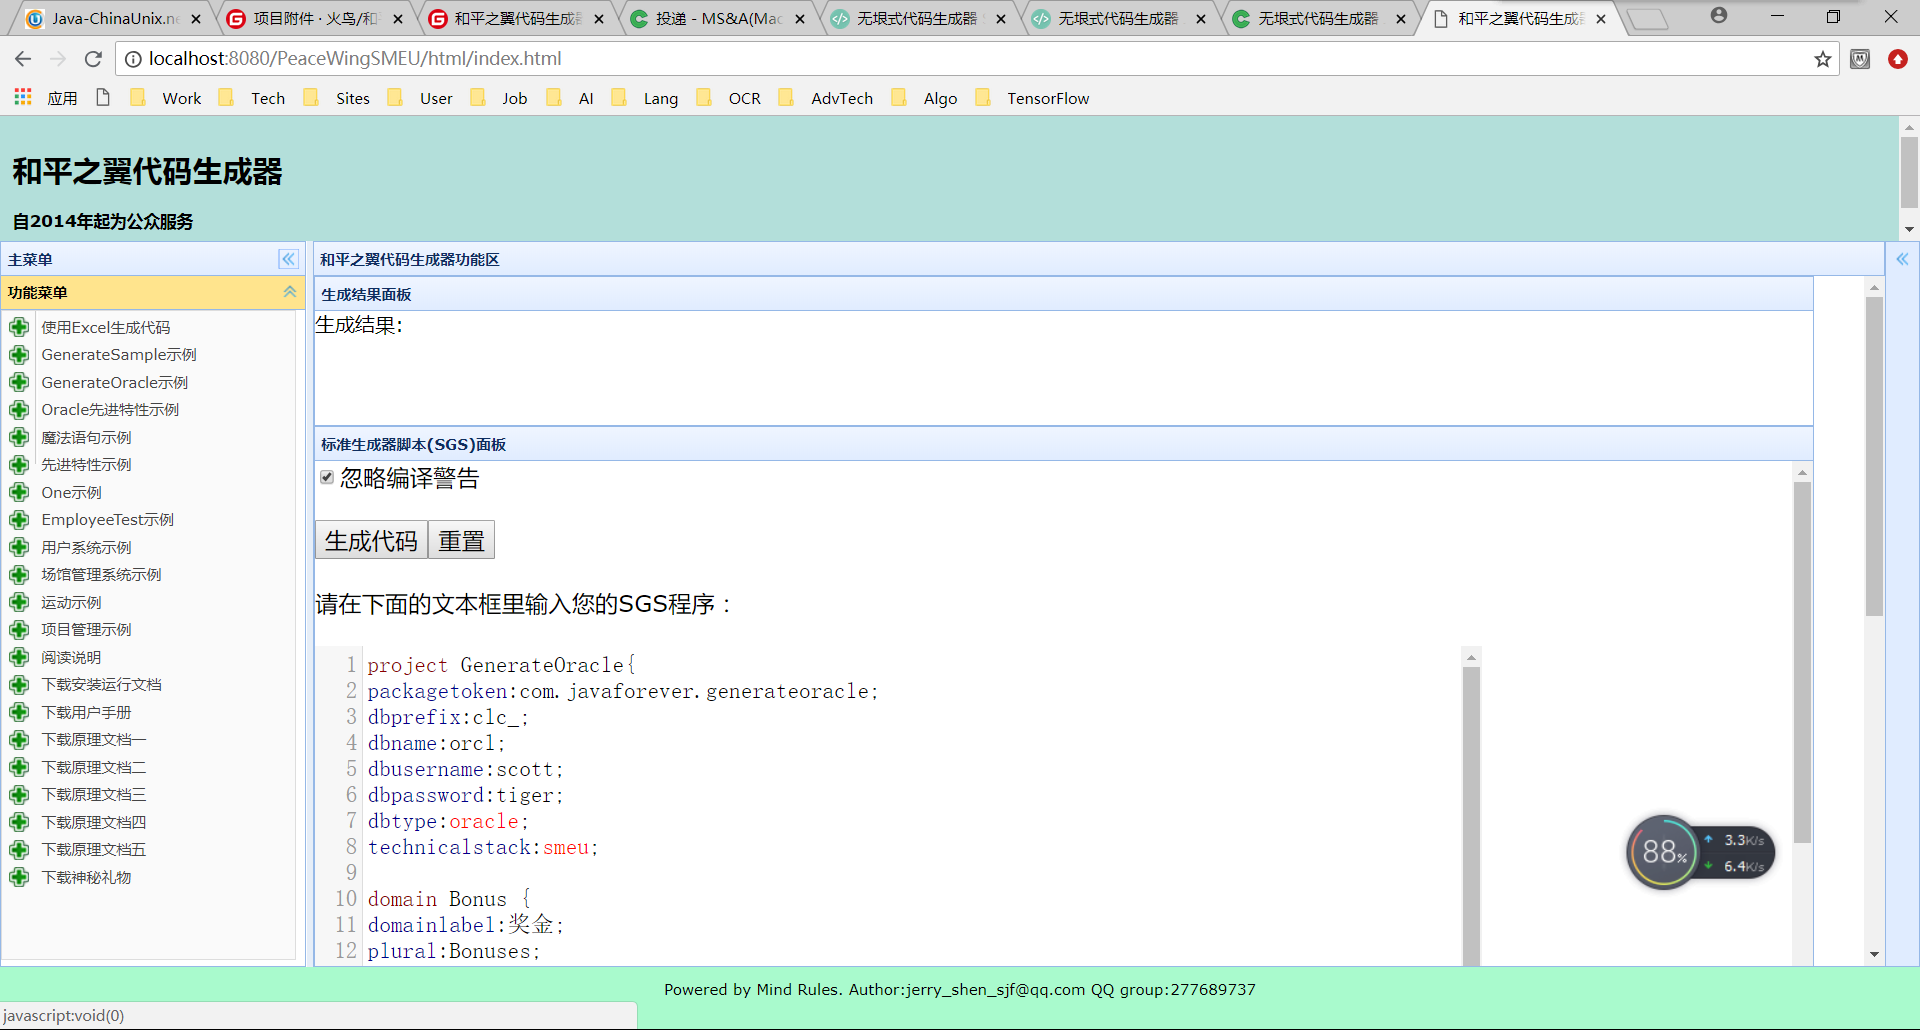Open the Algo bookmarks folder

924,98
